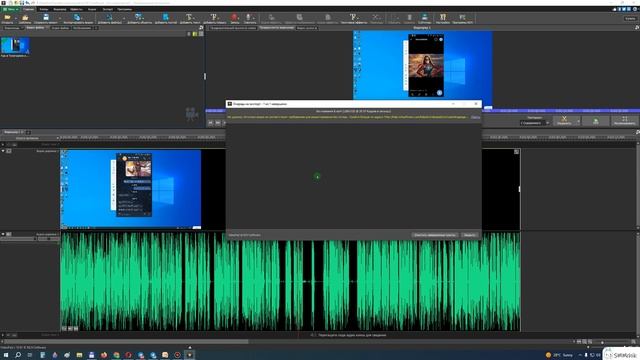This screenshot has height=360, width=640.
Task: Switch to the Clips ribbon tab
Action: click(44, 9)
